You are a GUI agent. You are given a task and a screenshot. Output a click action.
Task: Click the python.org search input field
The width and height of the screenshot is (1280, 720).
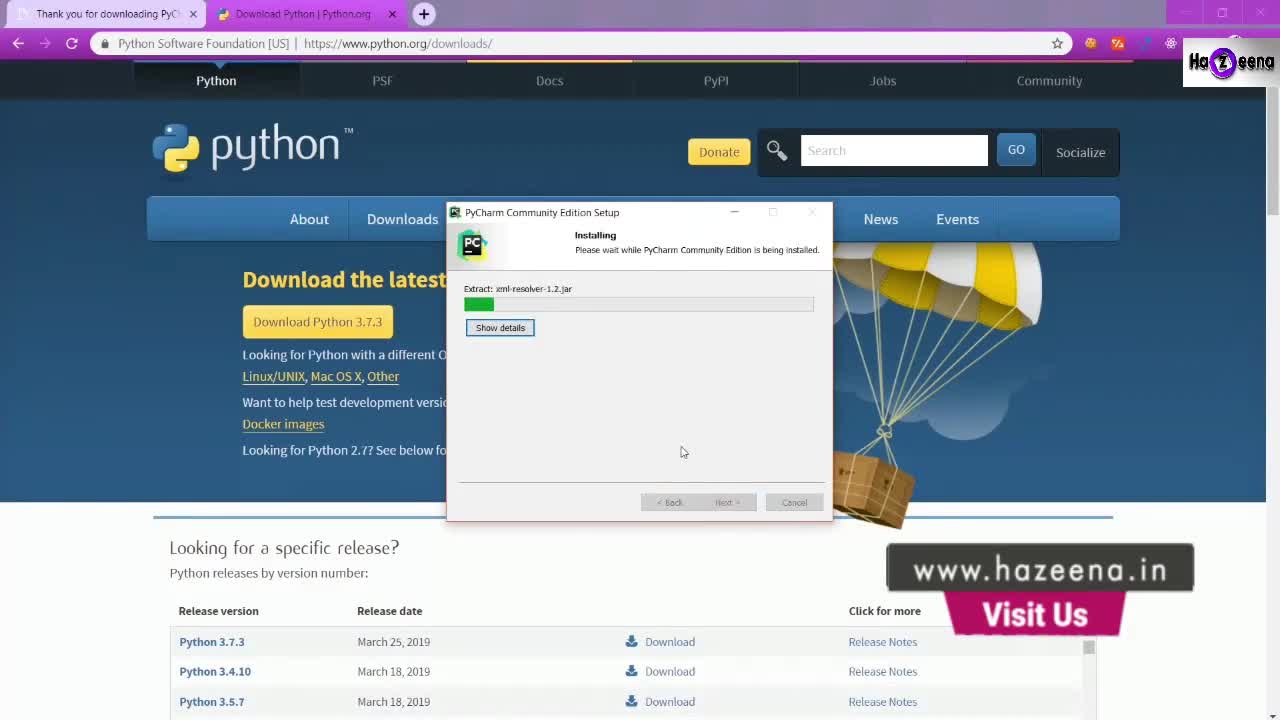click(894, 151)
